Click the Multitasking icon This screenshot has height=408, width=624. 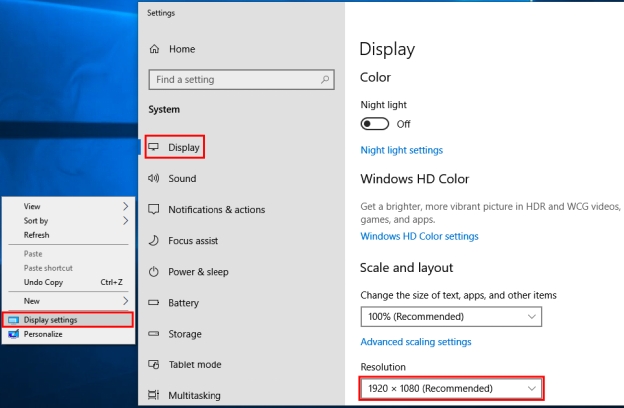coord(154,395)
